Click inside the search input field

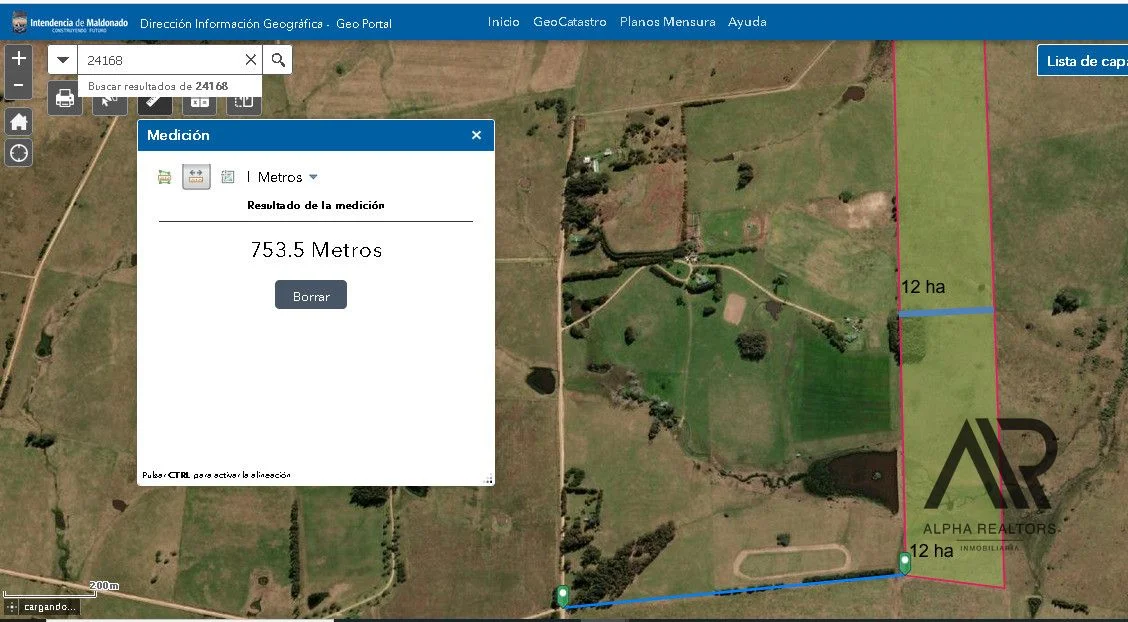[x=160, y=60]
